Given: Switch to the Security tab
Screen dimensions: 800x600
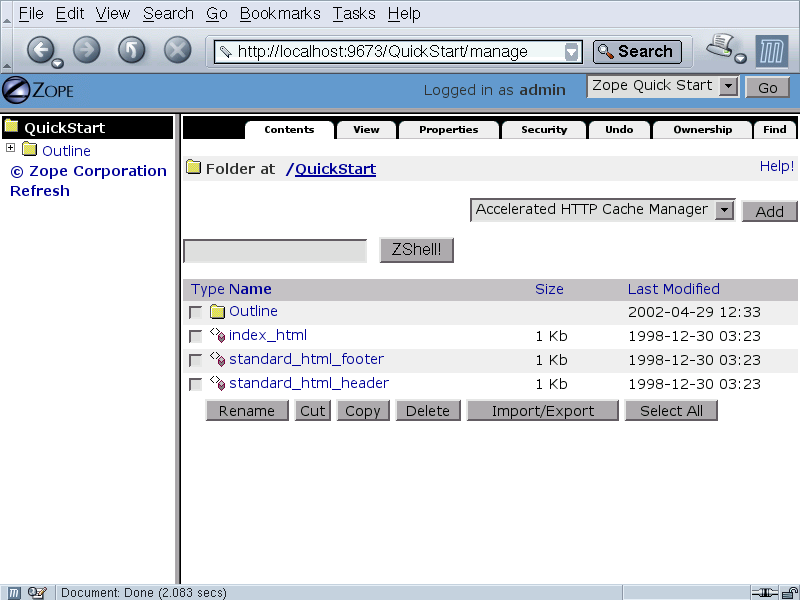Looking at the screenshot, I should (x=543, y=130).
